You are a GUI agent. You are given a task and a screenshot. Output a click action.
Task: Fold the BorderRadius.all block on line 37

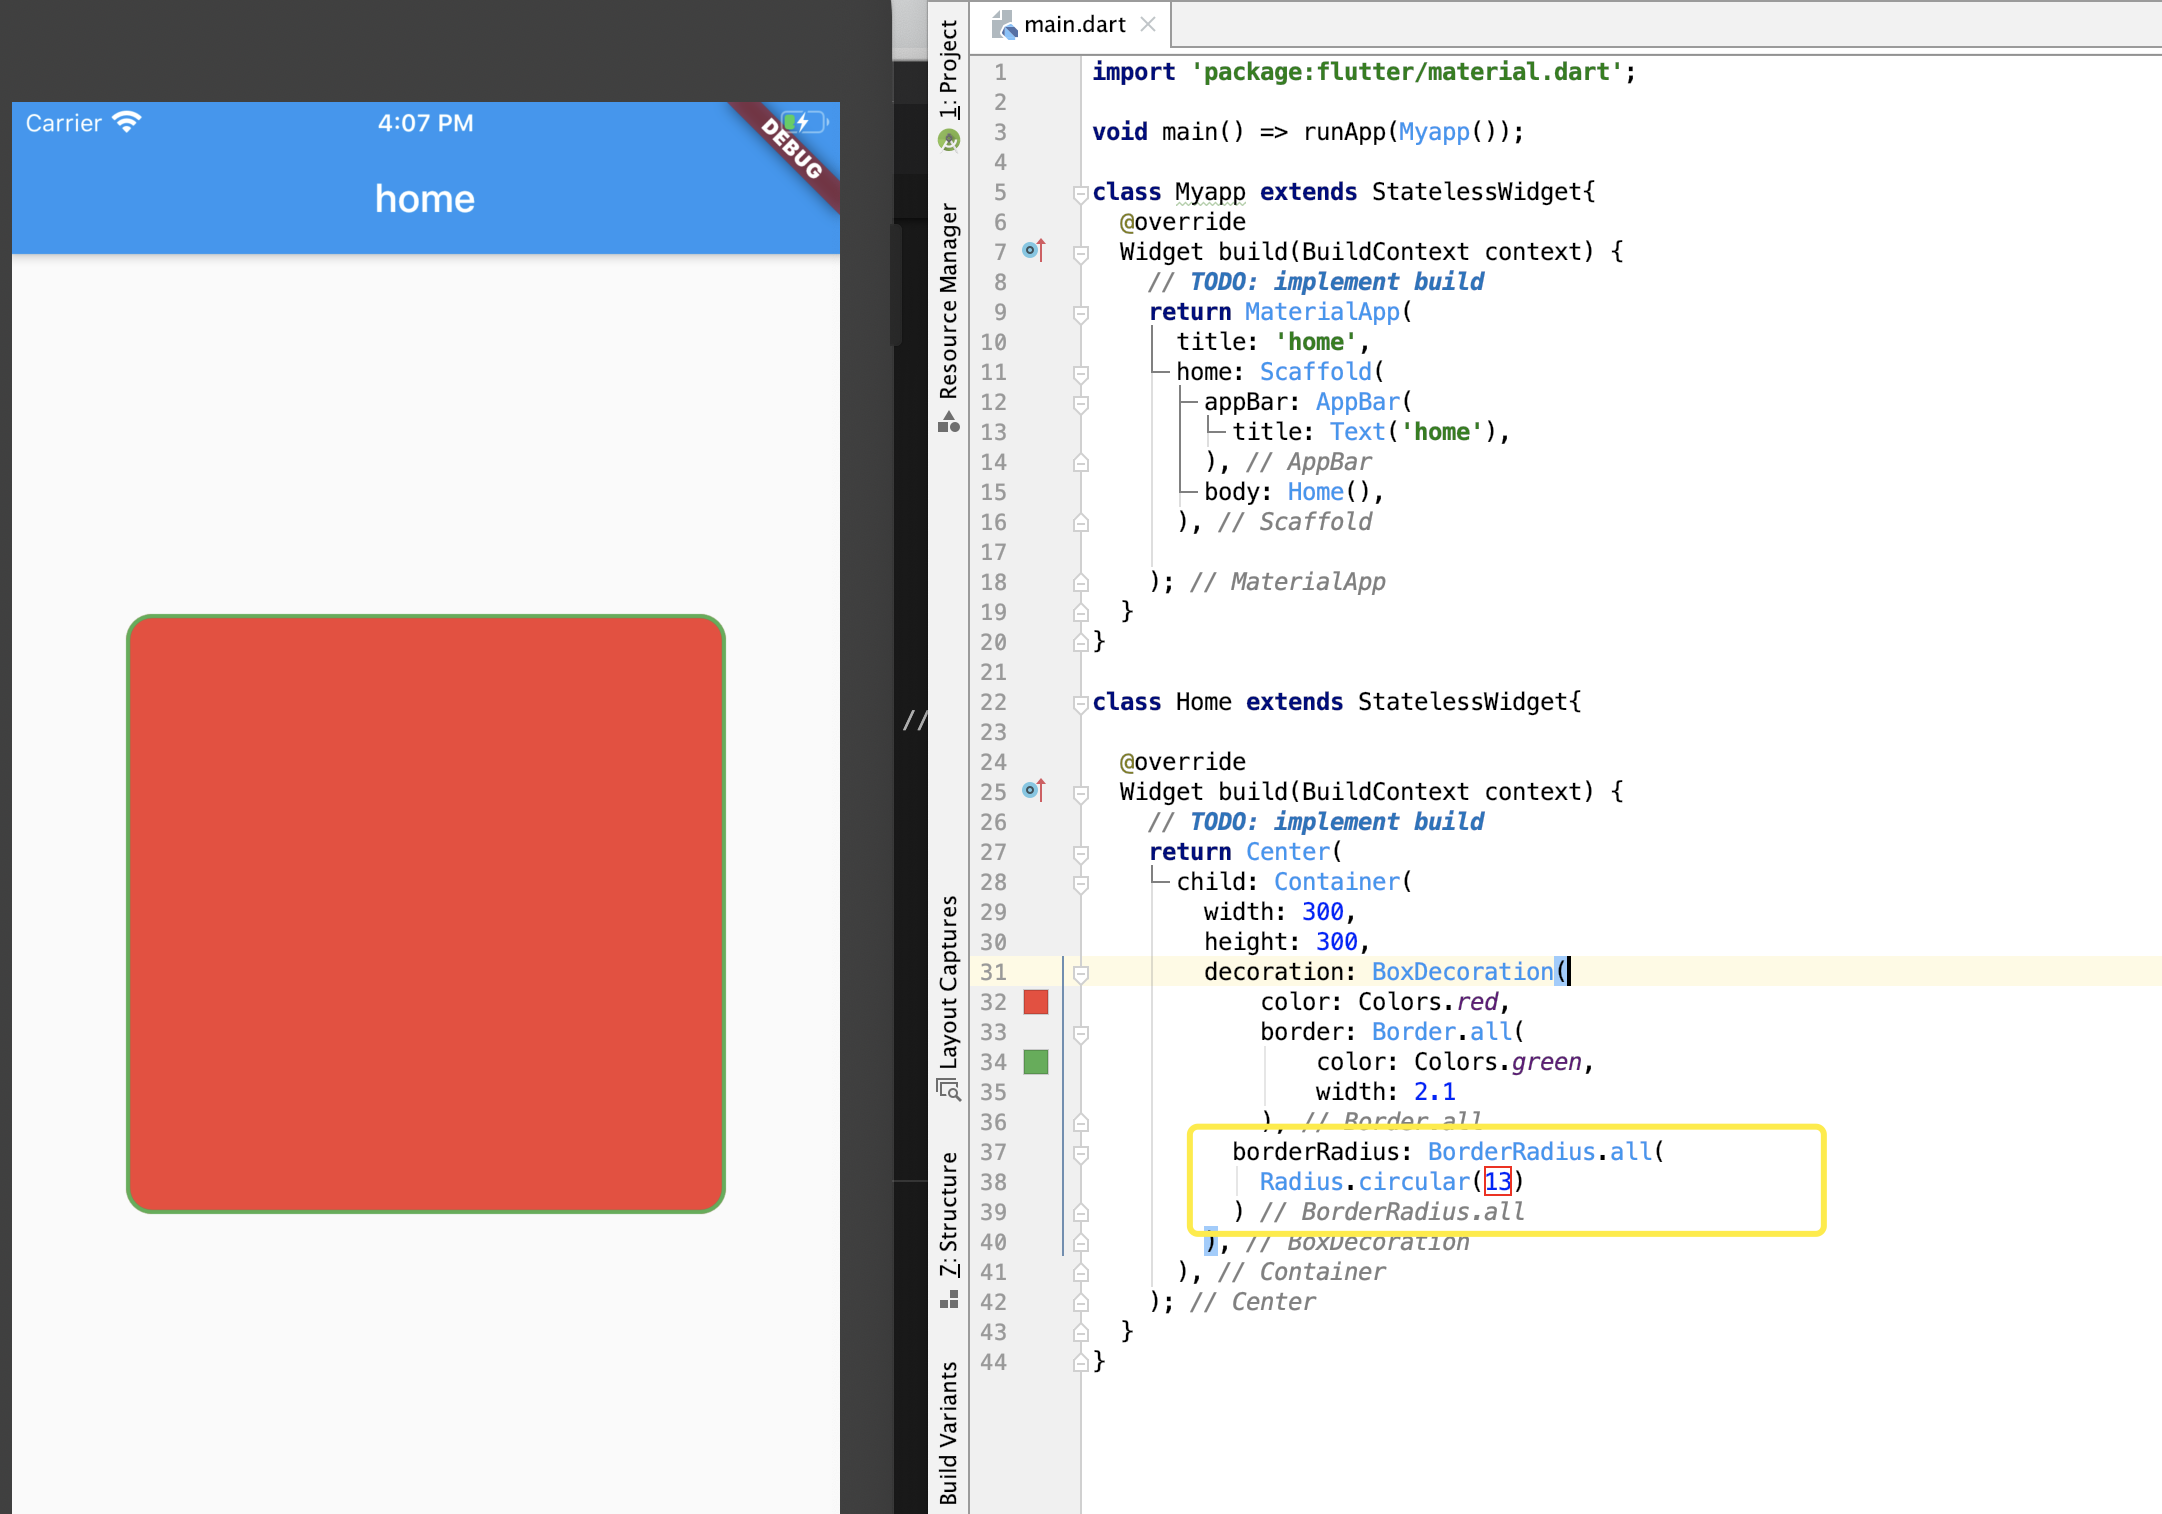coord(1080,1153)
